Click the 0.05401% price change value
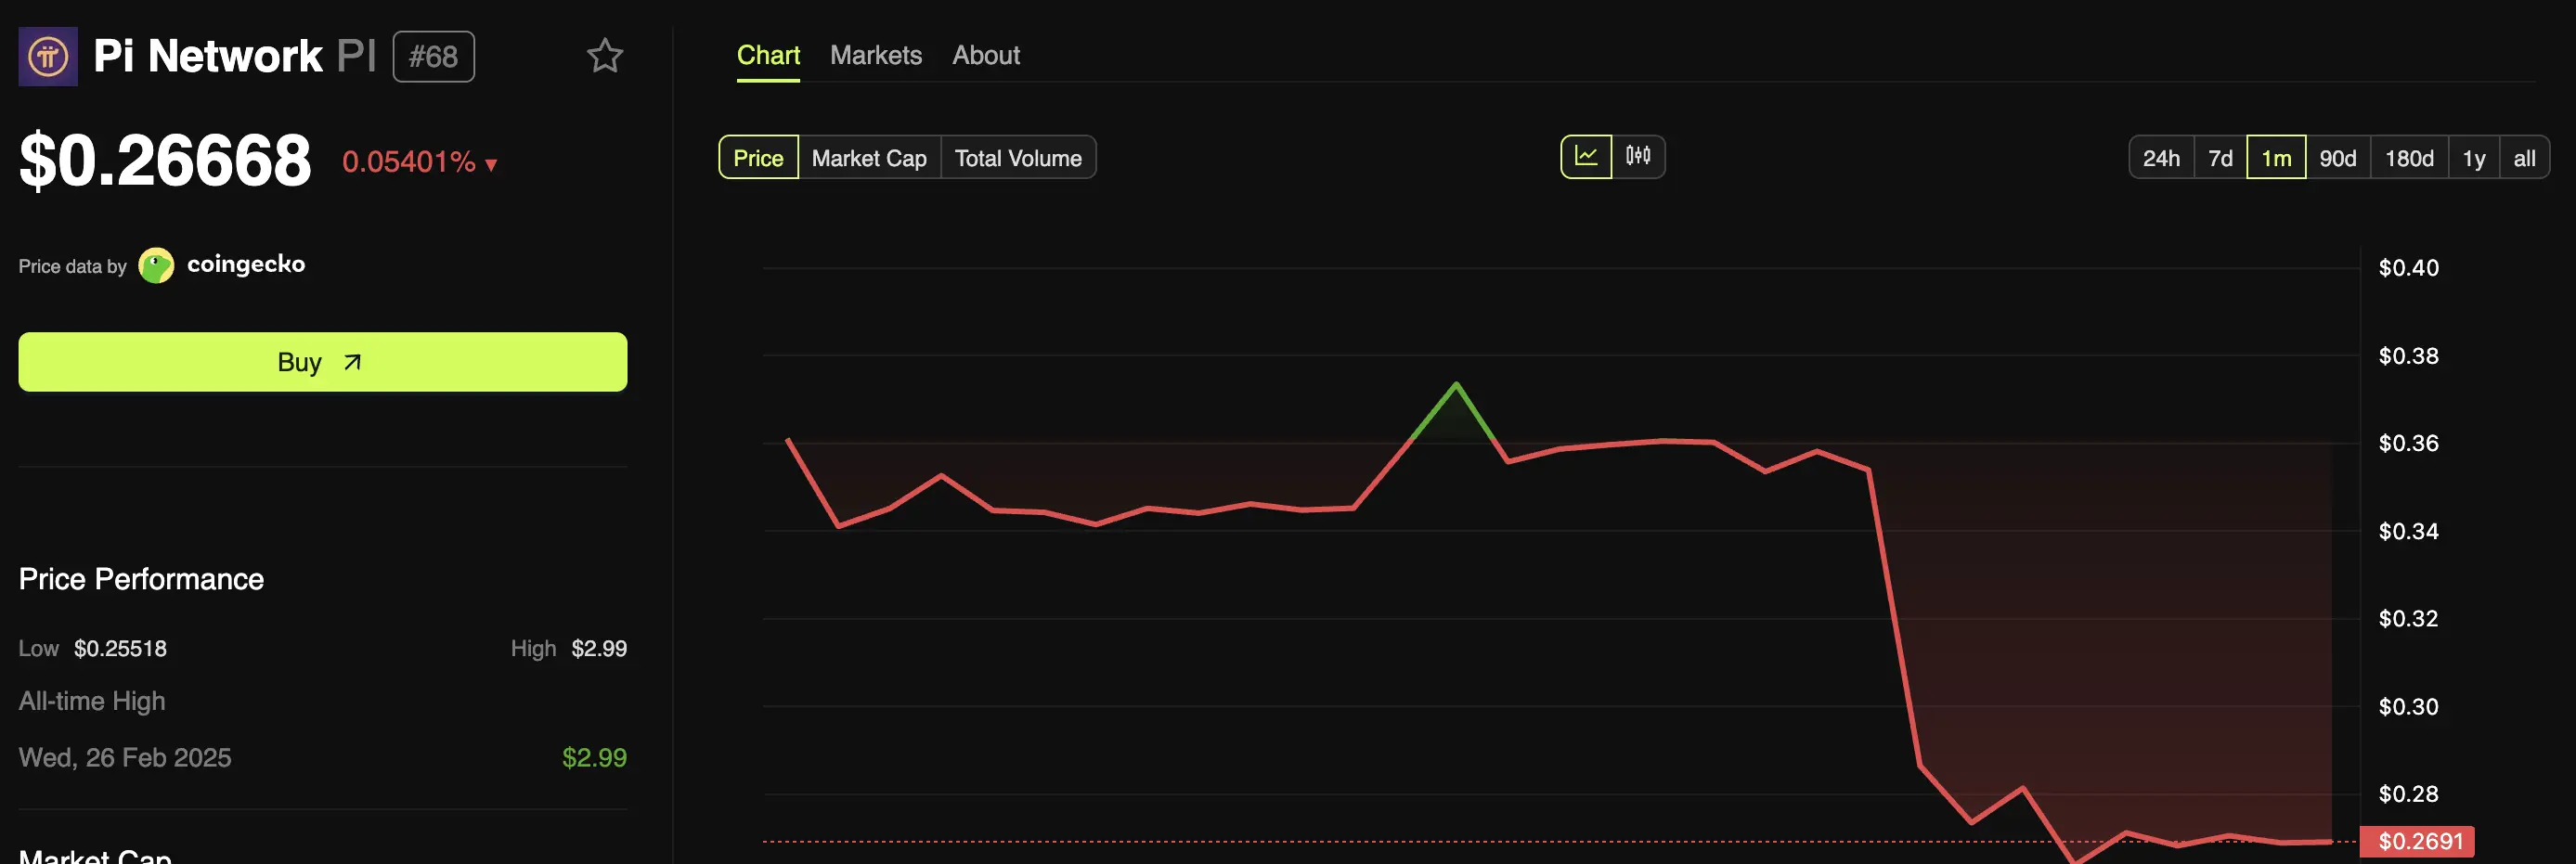The image size is (2576, 864). [409, 162]
